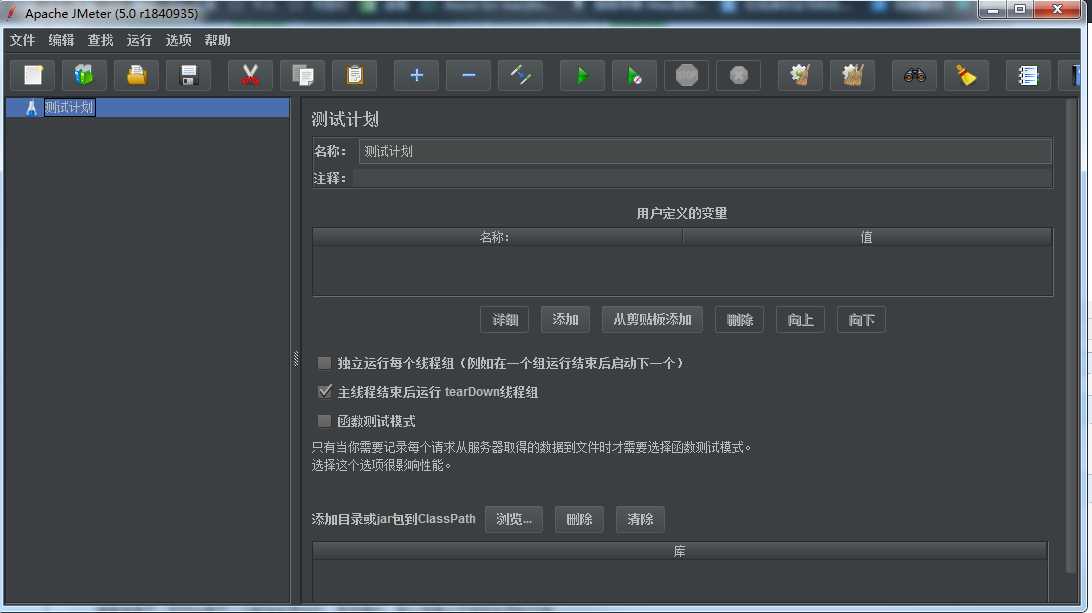Start the test with the green play icon
Screen dimensions: 1092x613
pyautogui.click(x=582, y=75)
